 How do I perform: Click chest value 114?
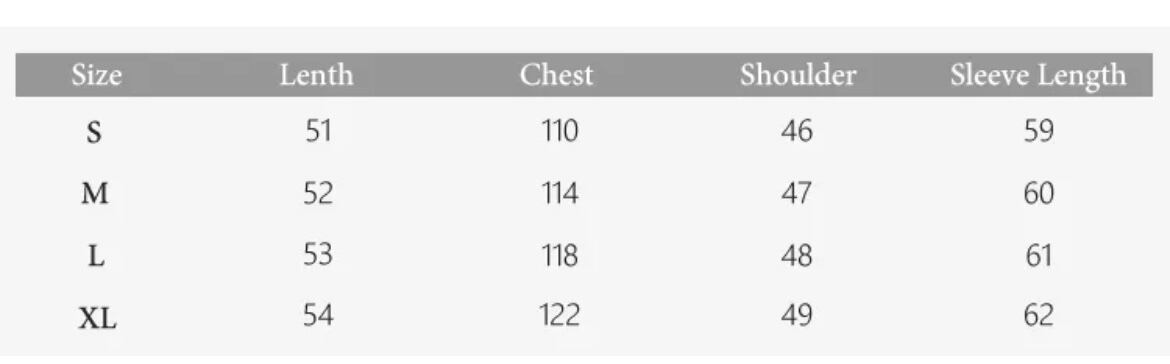point(560,194)
